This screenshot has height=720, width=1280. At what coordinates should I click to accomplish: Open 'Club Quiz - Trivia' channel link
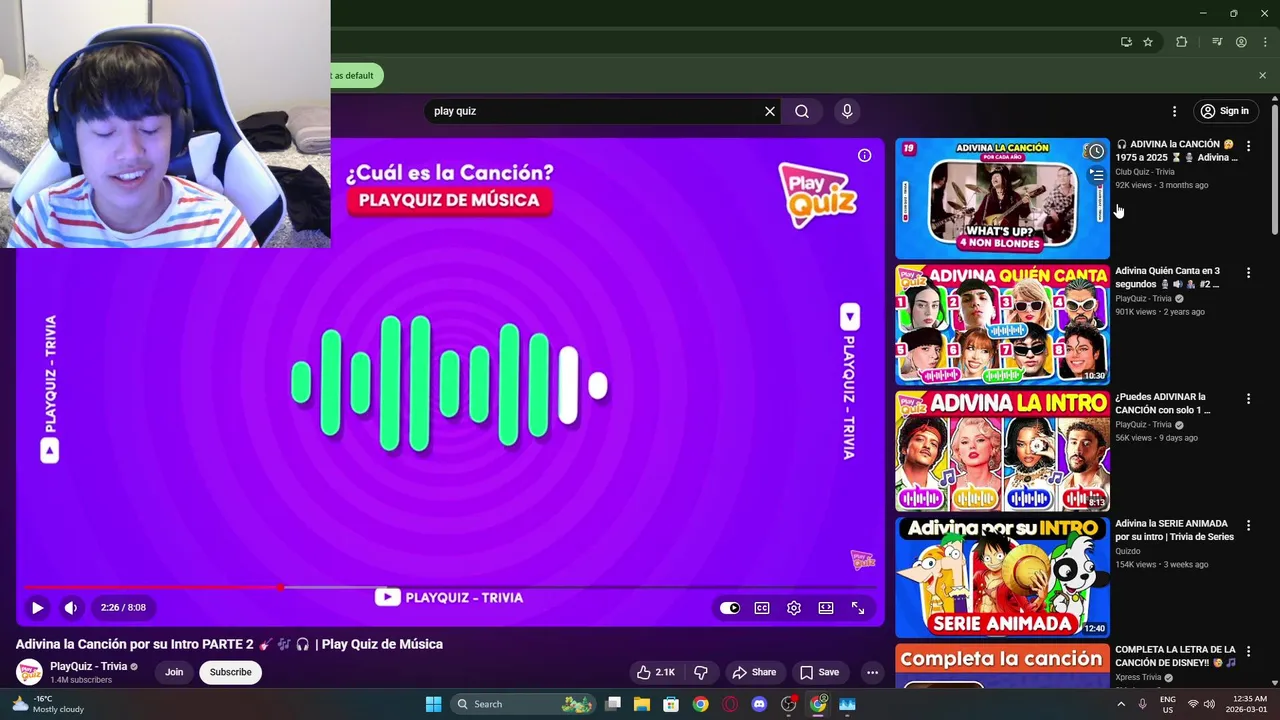point(1145,172)
